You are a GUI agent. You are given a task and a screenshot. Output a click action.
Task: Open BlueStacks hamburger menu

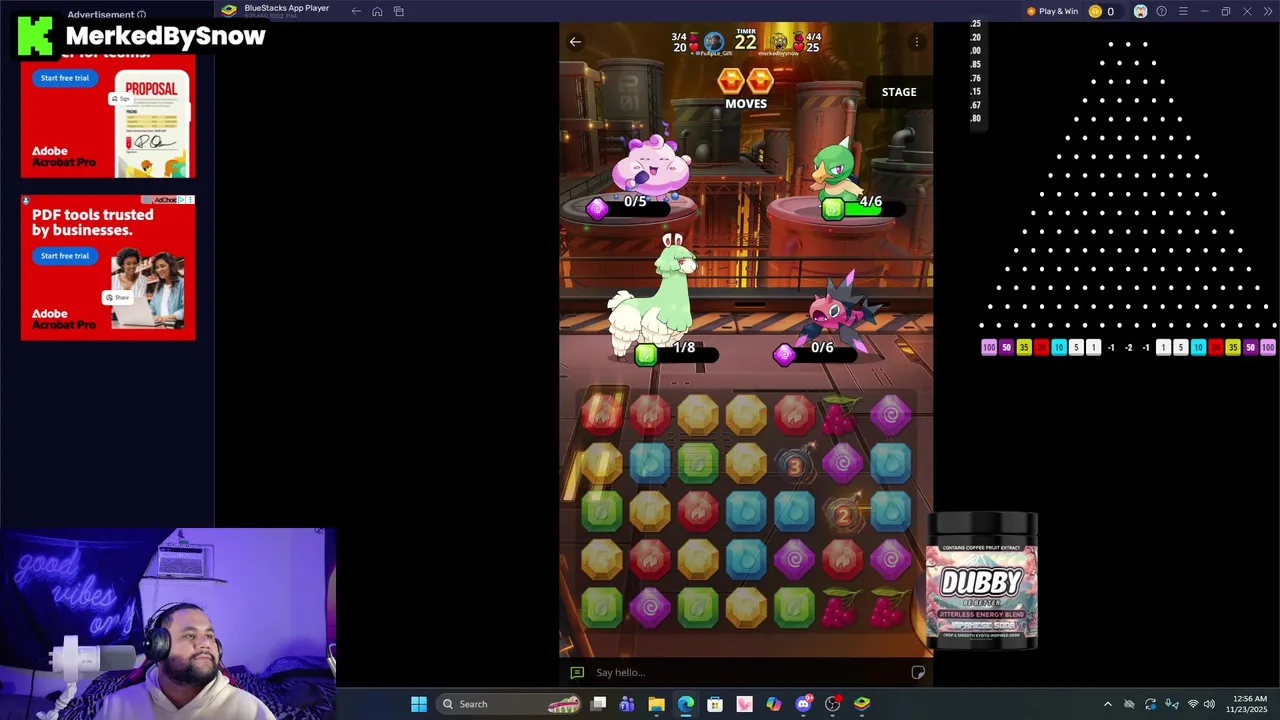(1183, 11)
